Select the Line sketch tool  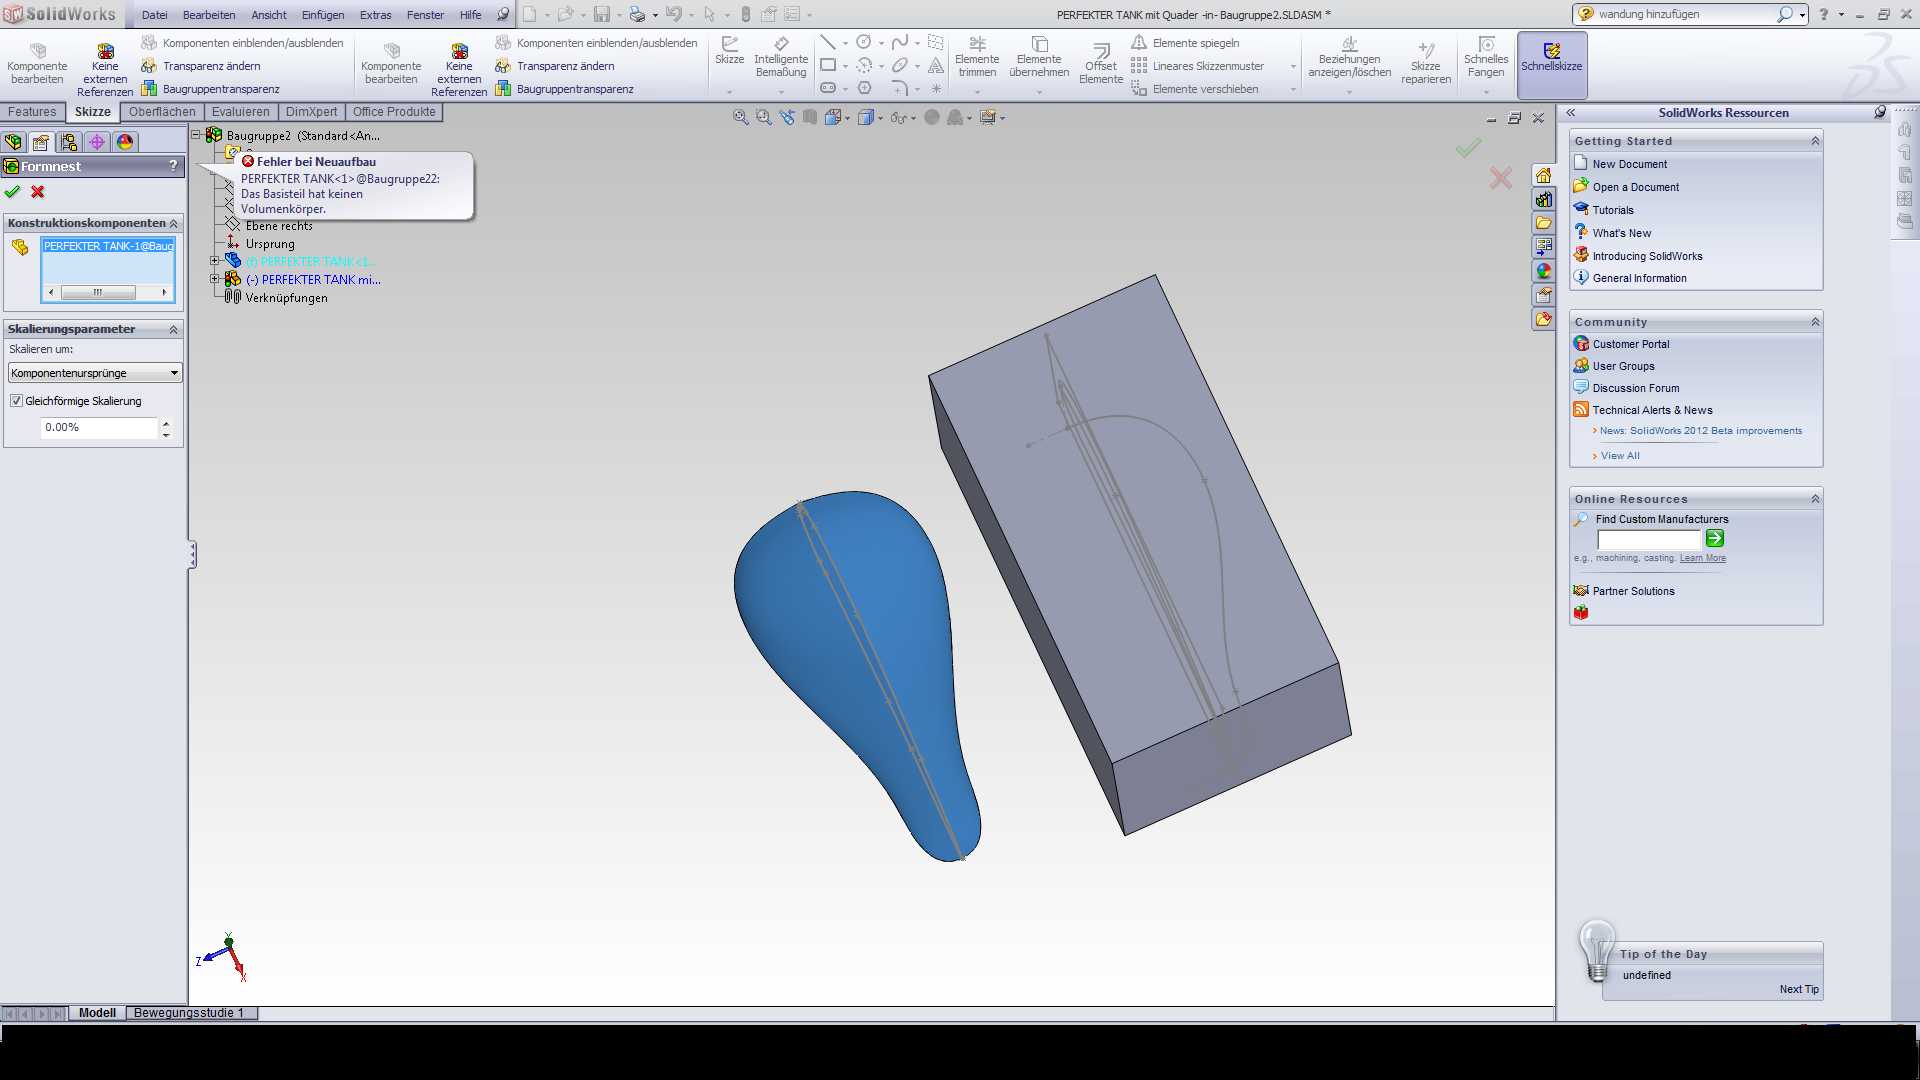[828, 42]
